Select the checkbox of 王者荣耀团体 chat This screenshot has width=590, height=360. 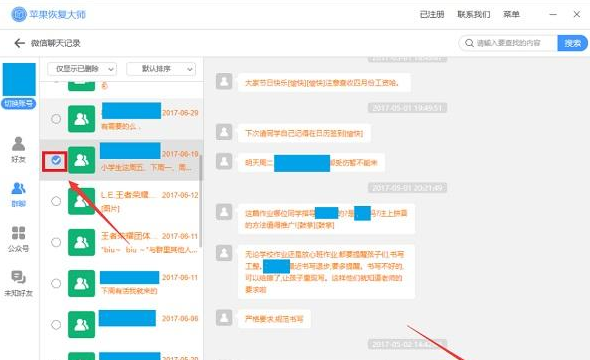pos(56,242)
